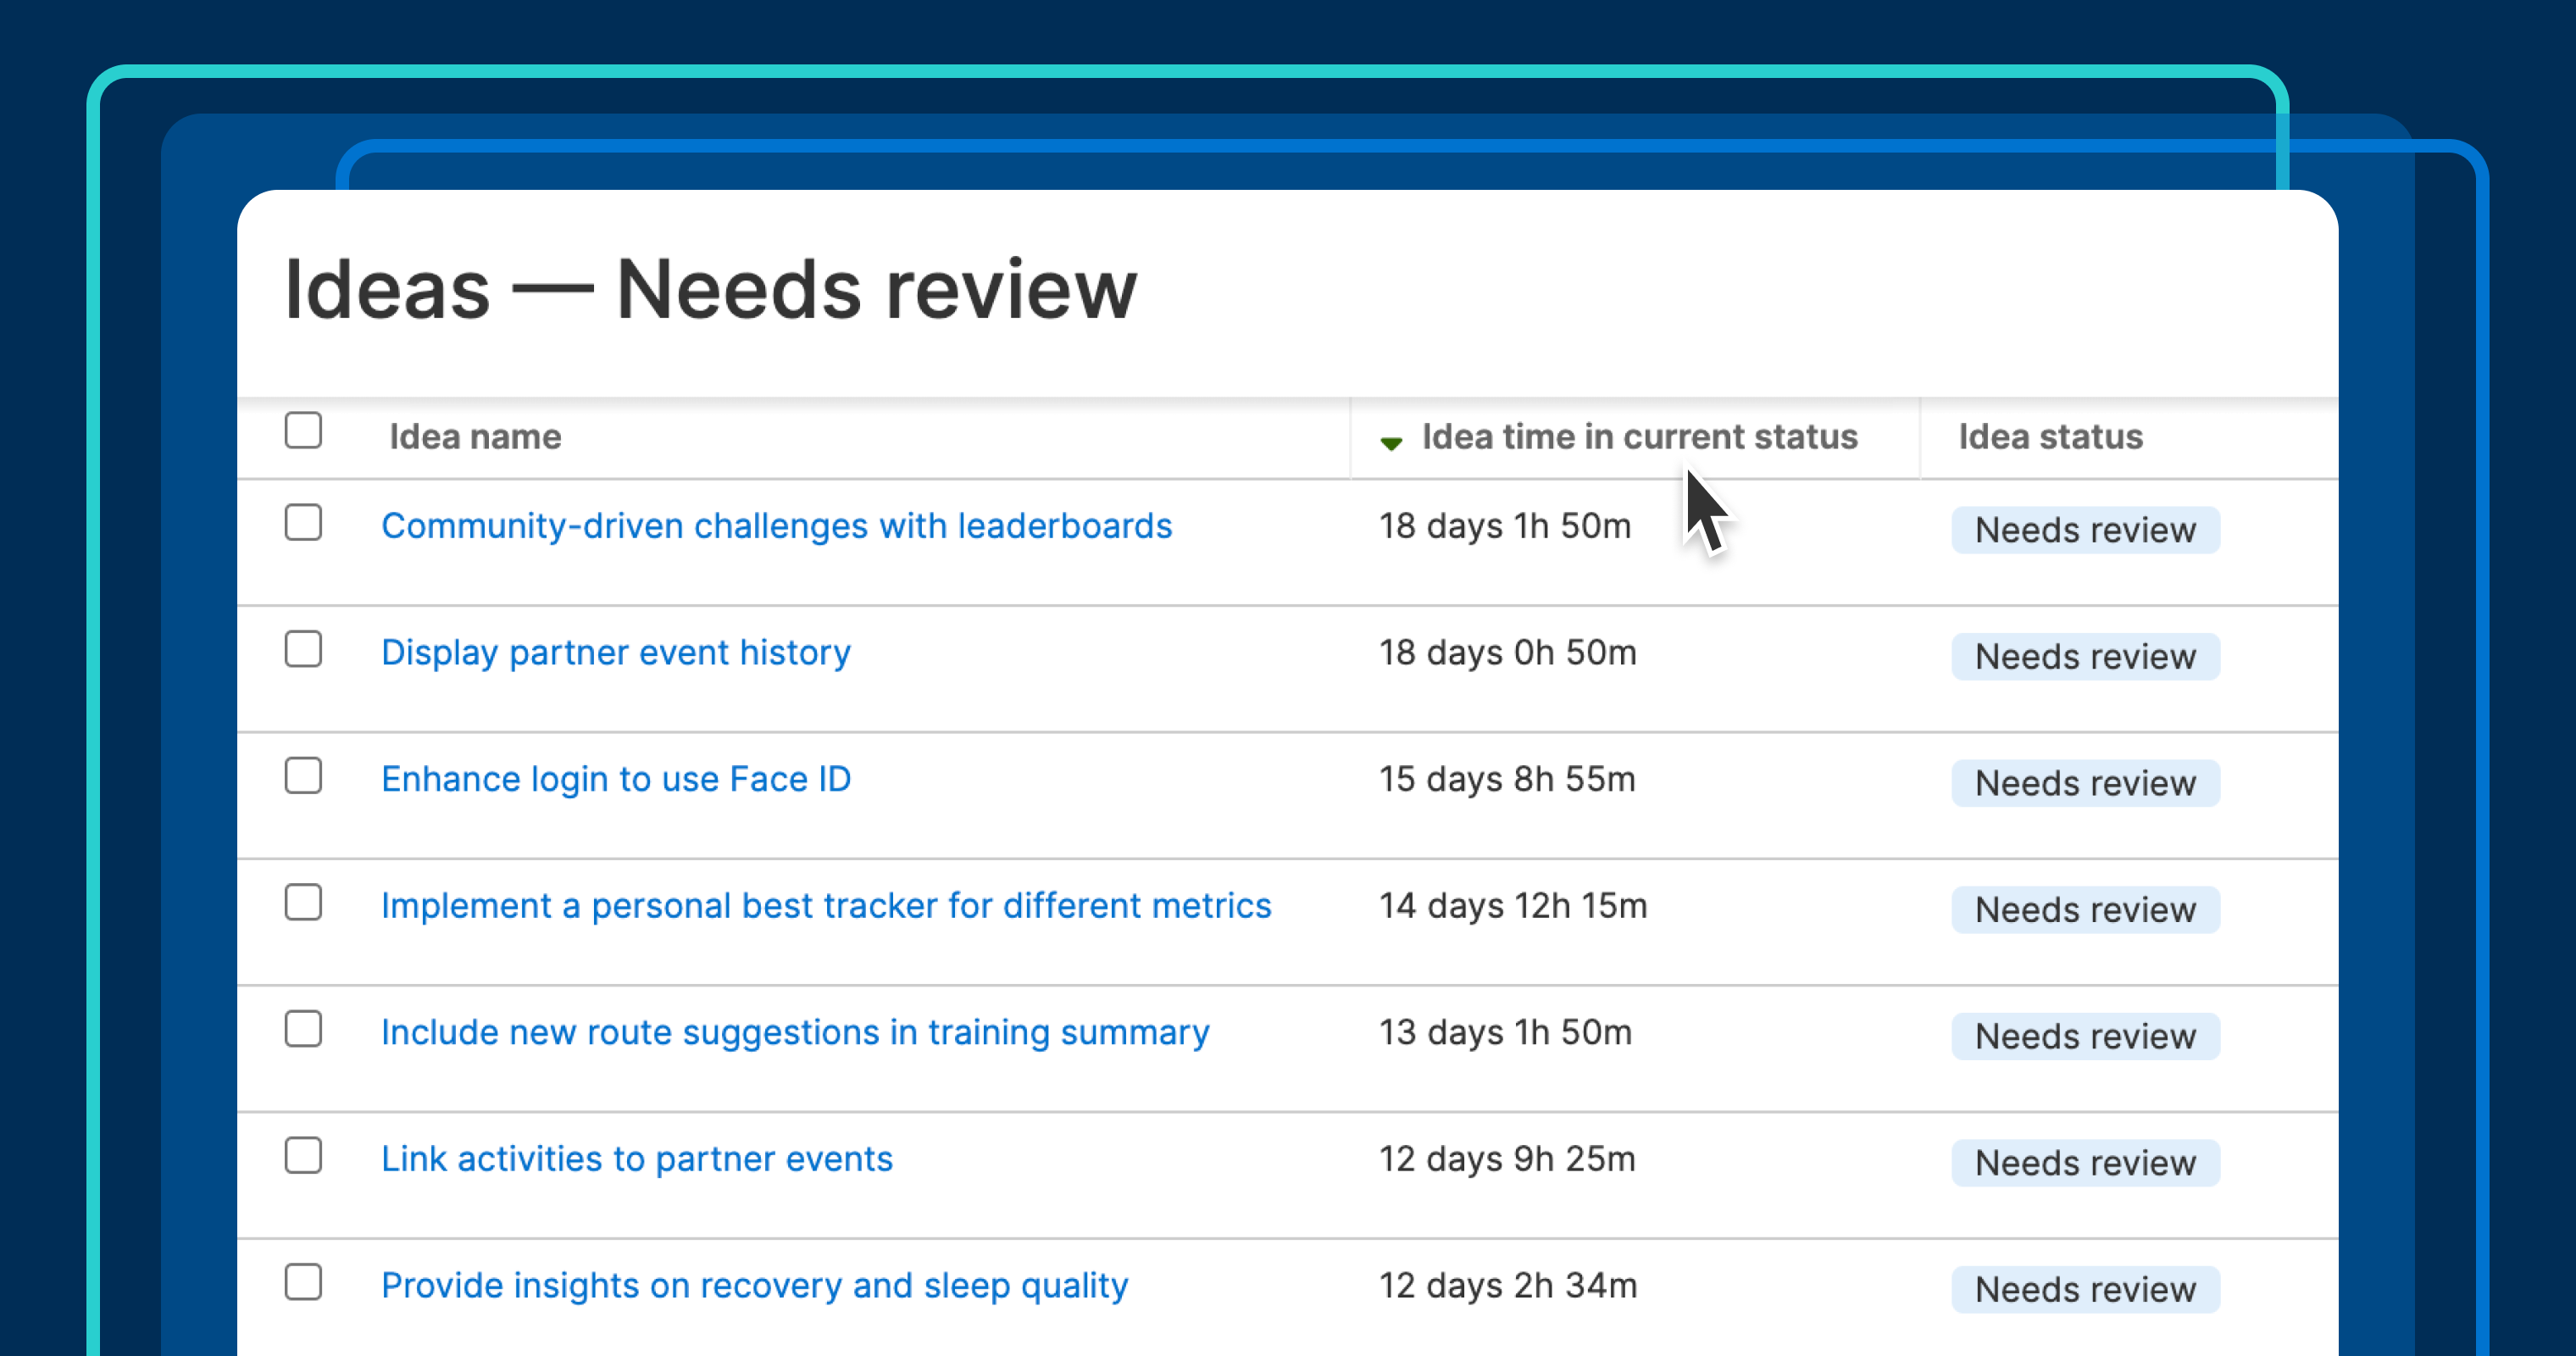
Task: Click the Needs review status on the first row
Action: [x=2084, y=529]
